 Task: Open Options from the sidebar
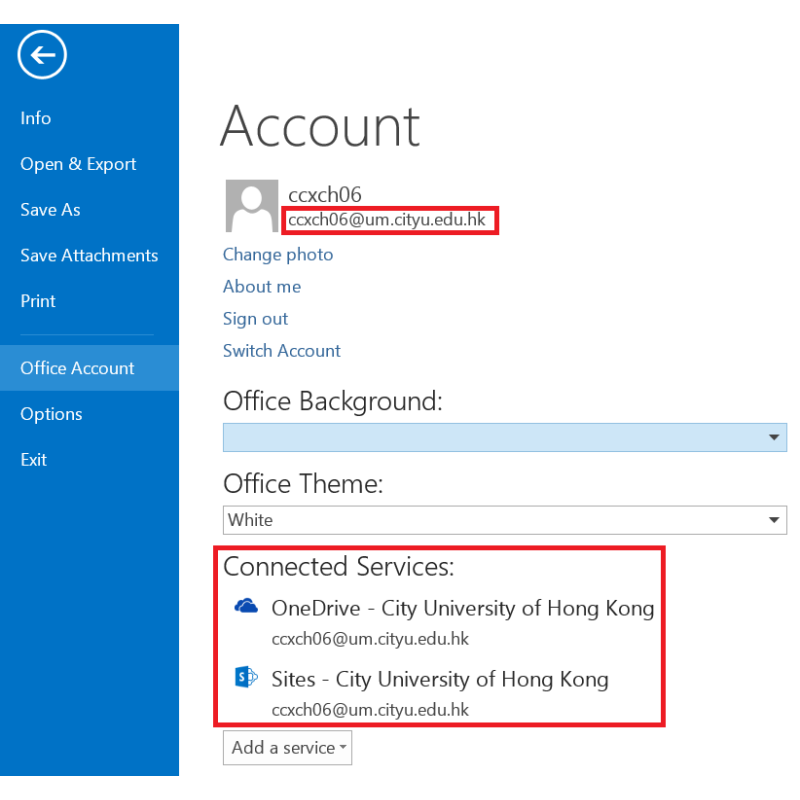(x=51, y=414)
